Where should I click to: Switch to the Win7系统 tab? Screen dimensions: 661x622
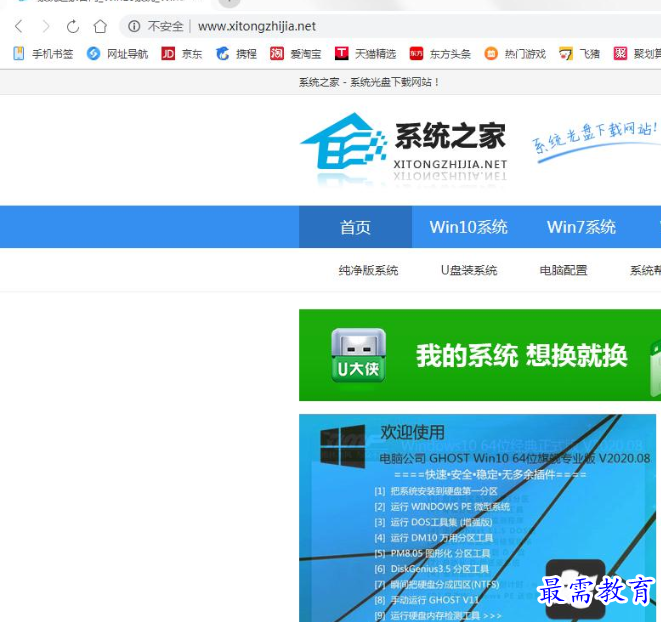(x=581, y=227)
